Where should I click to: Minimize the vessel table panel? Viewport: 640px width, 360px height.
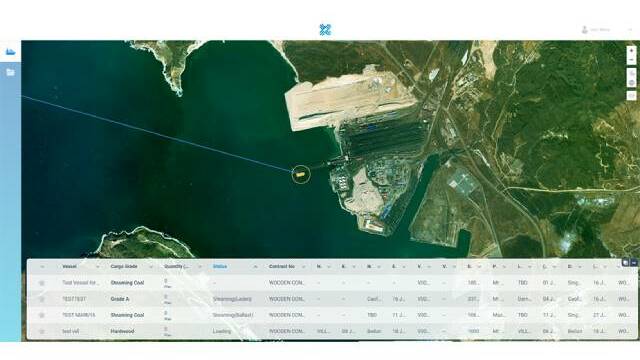coord(634,263)
